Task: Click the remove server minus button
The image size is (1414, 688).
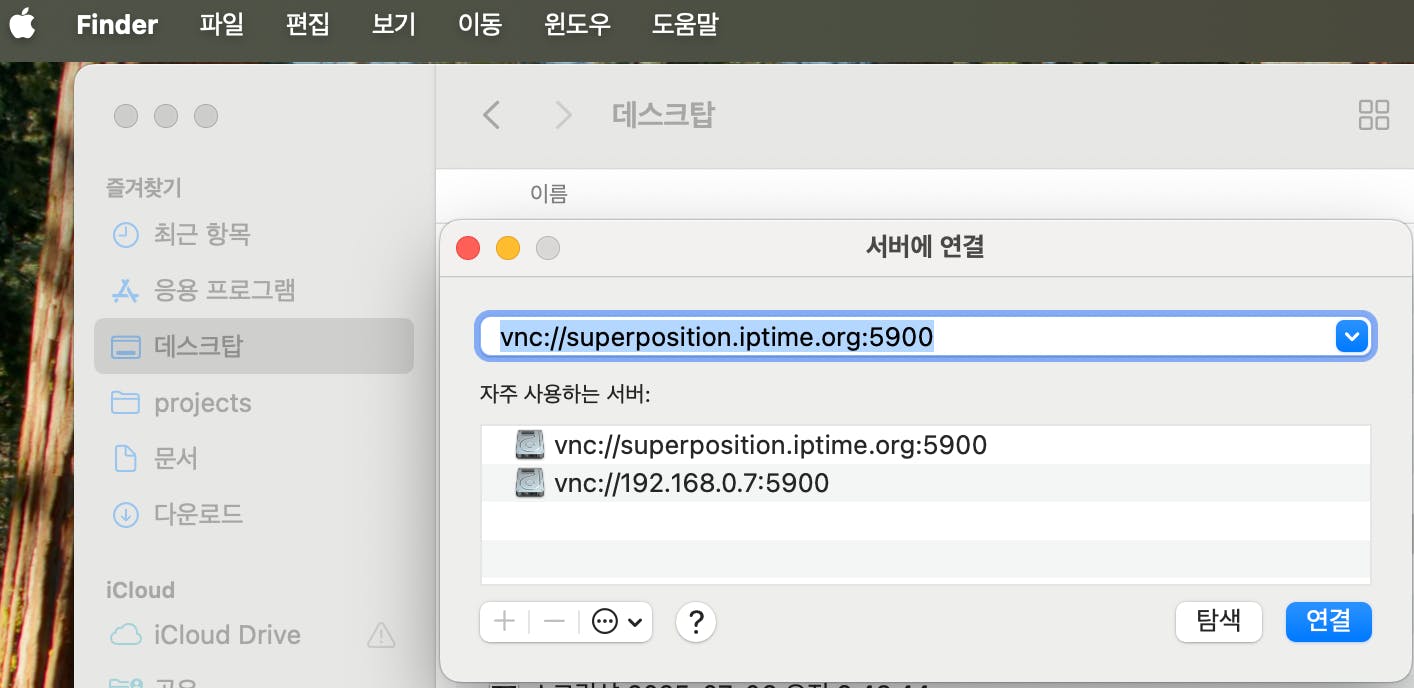Action: pyautogui.click(x=553, y=621)
